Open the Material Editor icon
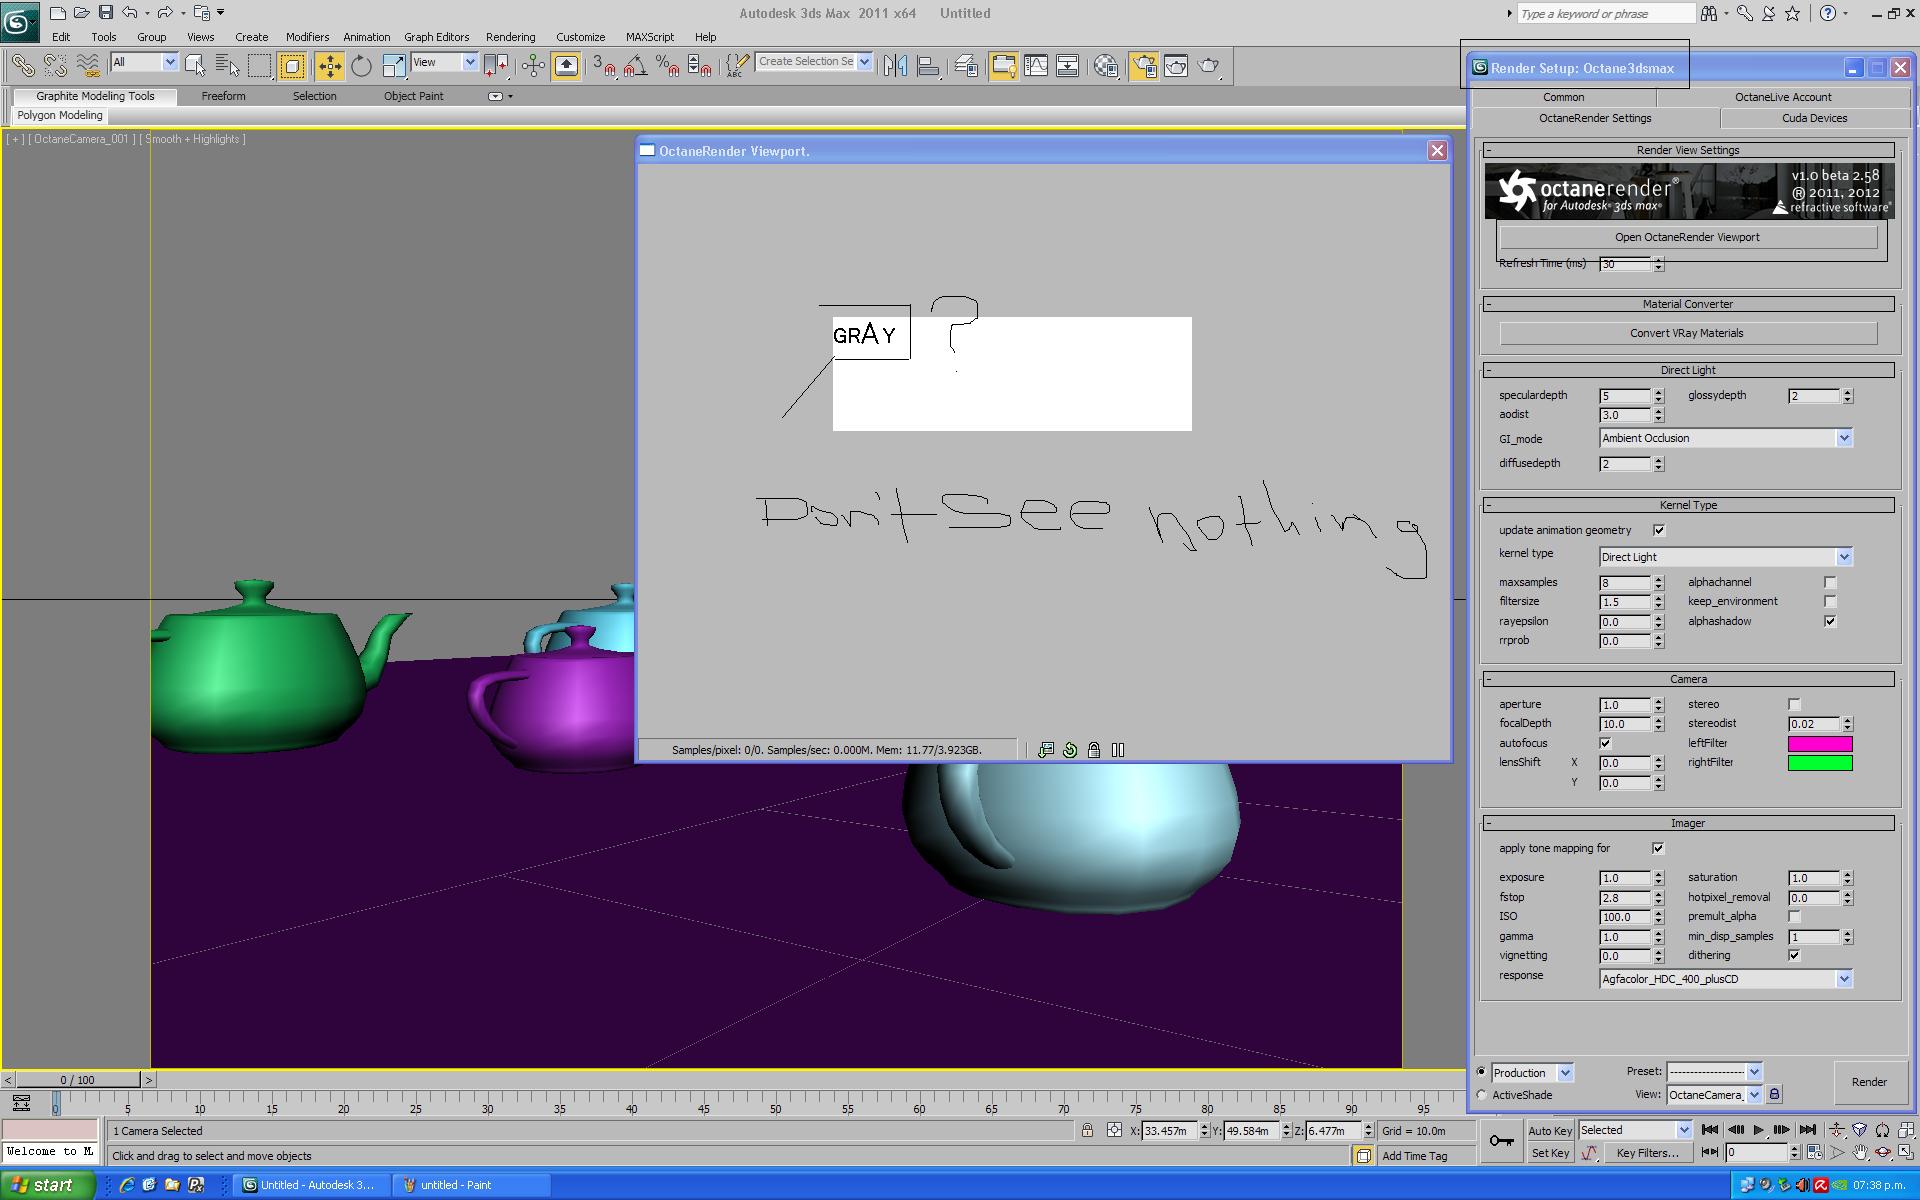The width and height of the screenshot is (1920, 1200). (x=1106, y=66)
